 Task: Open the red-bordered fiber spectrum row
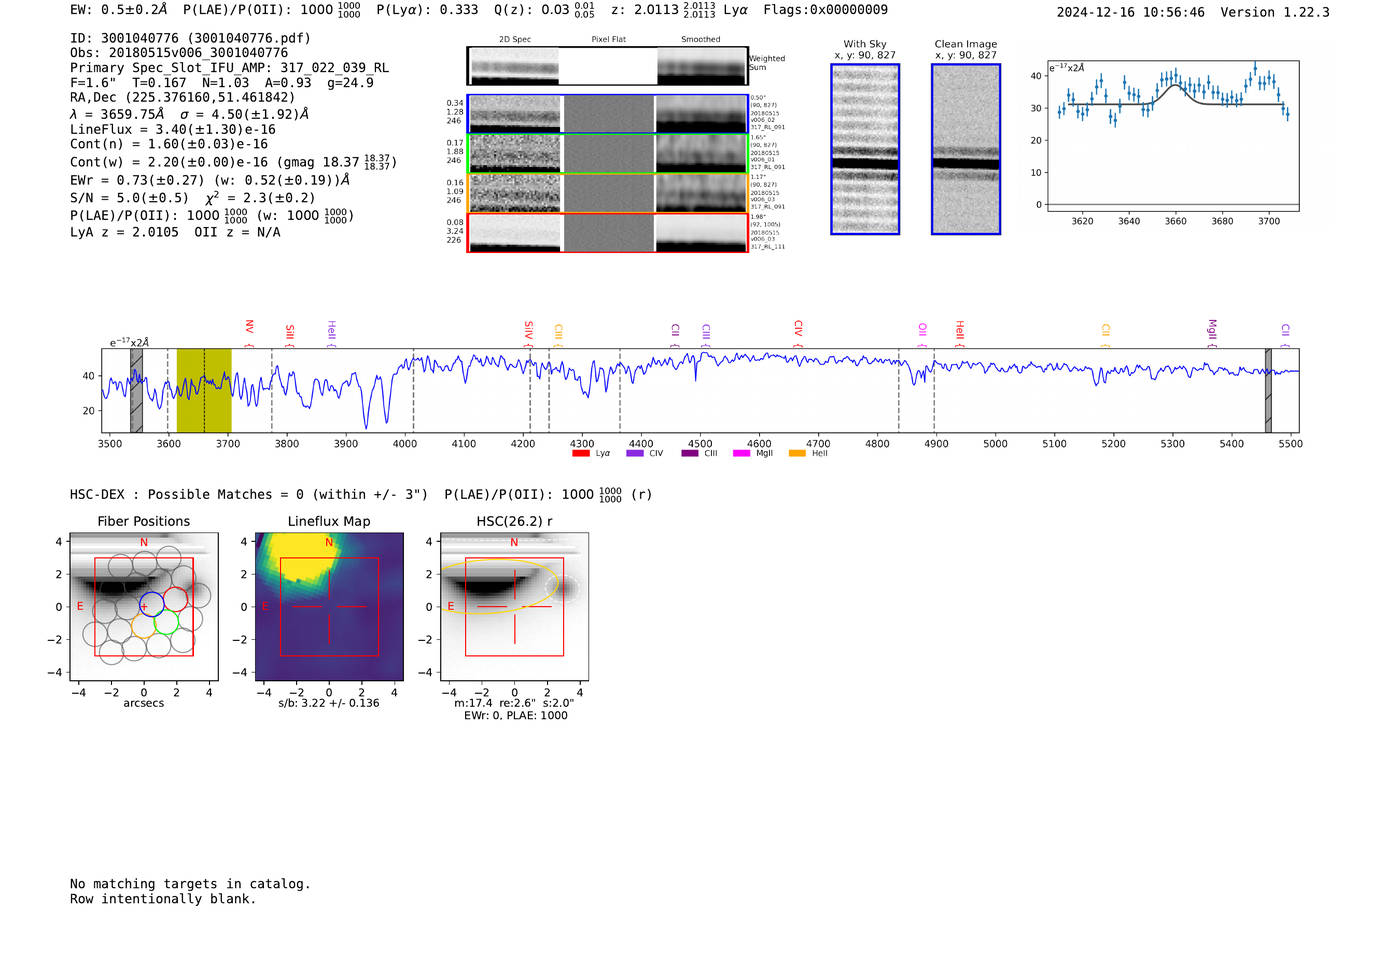607,233
